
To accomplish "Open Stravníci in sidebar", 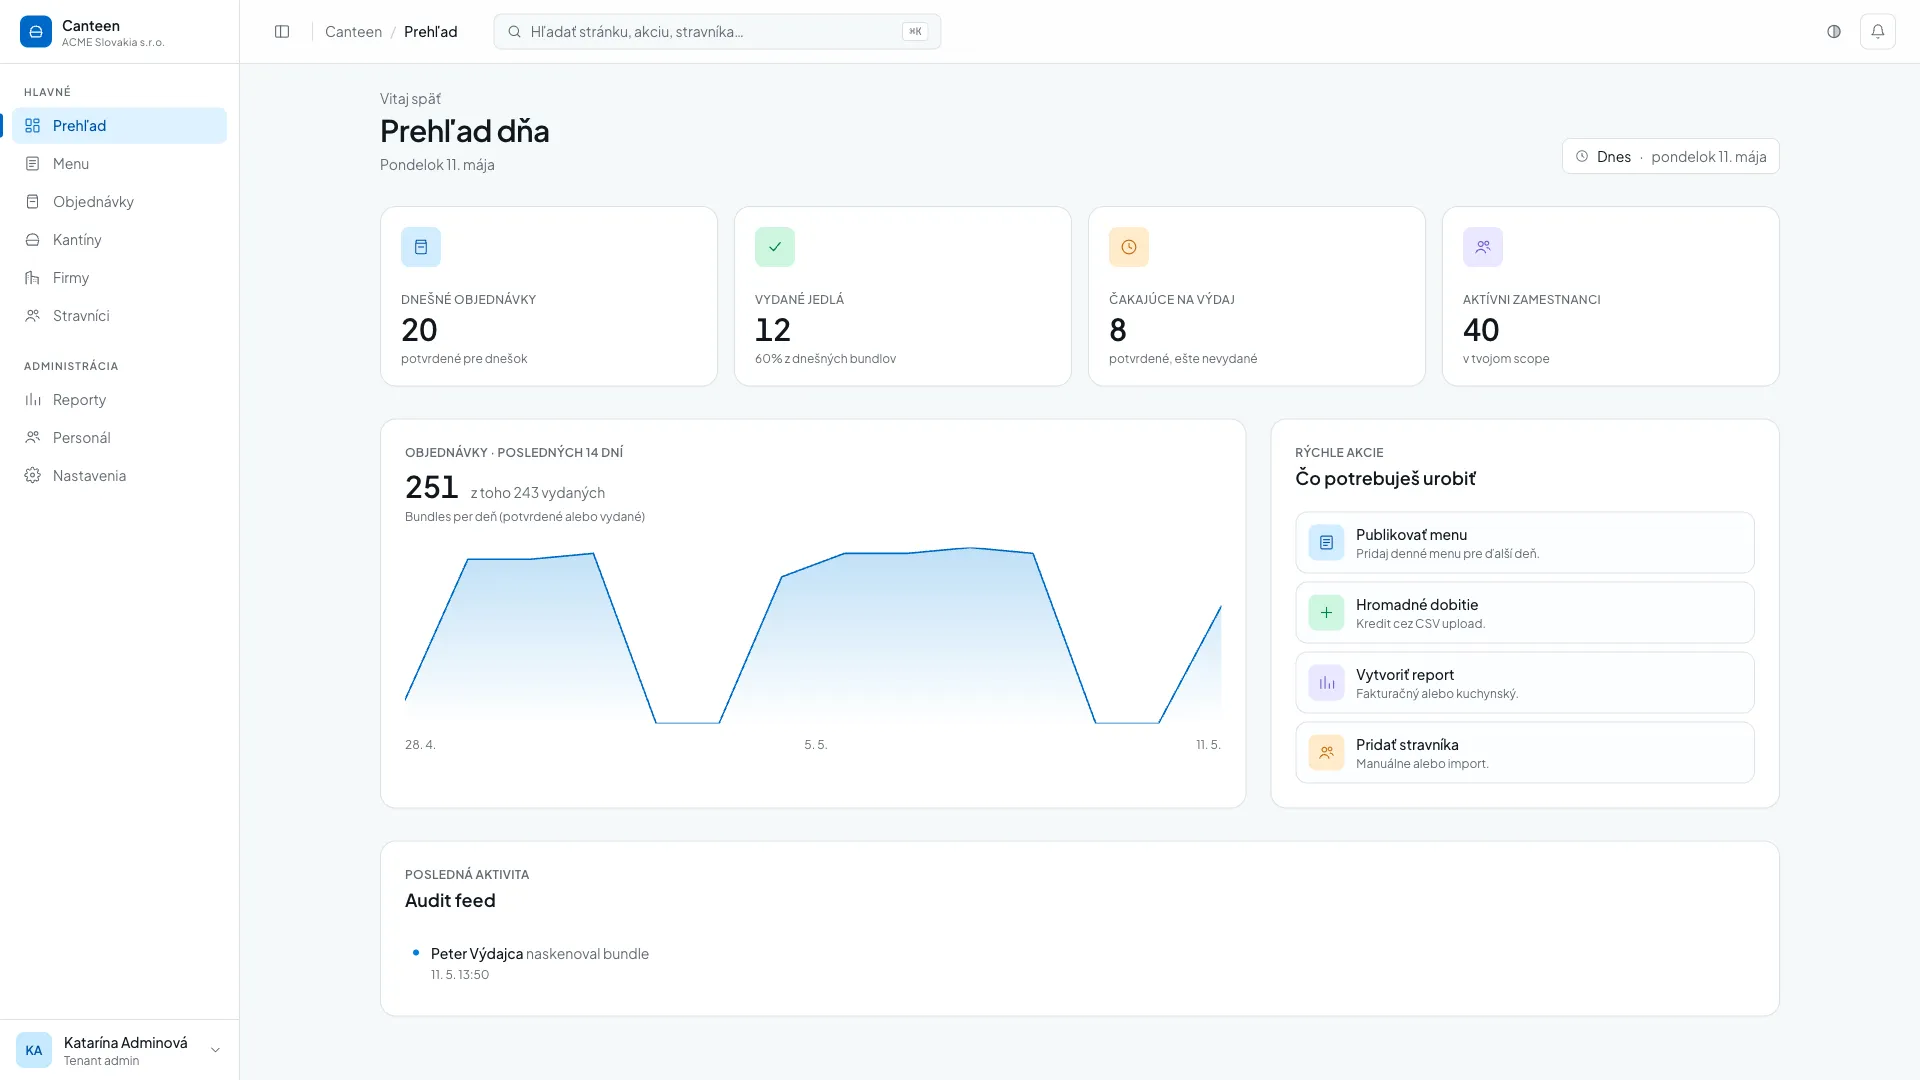I will click(x=120, y=316).
